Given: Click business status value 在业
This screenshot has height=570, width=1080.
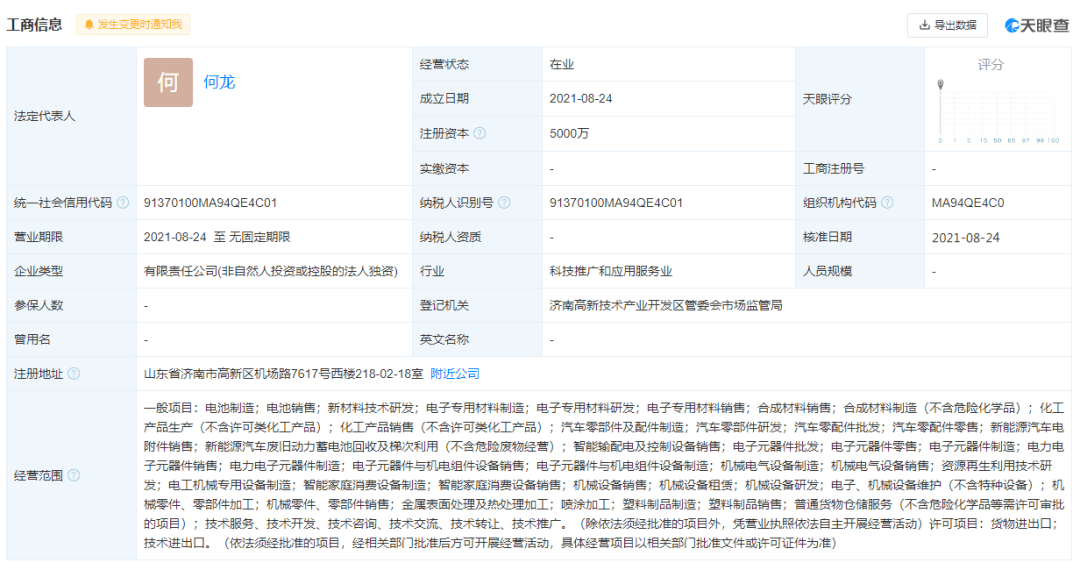Looking at the screenshot, I should coord(561,65).
